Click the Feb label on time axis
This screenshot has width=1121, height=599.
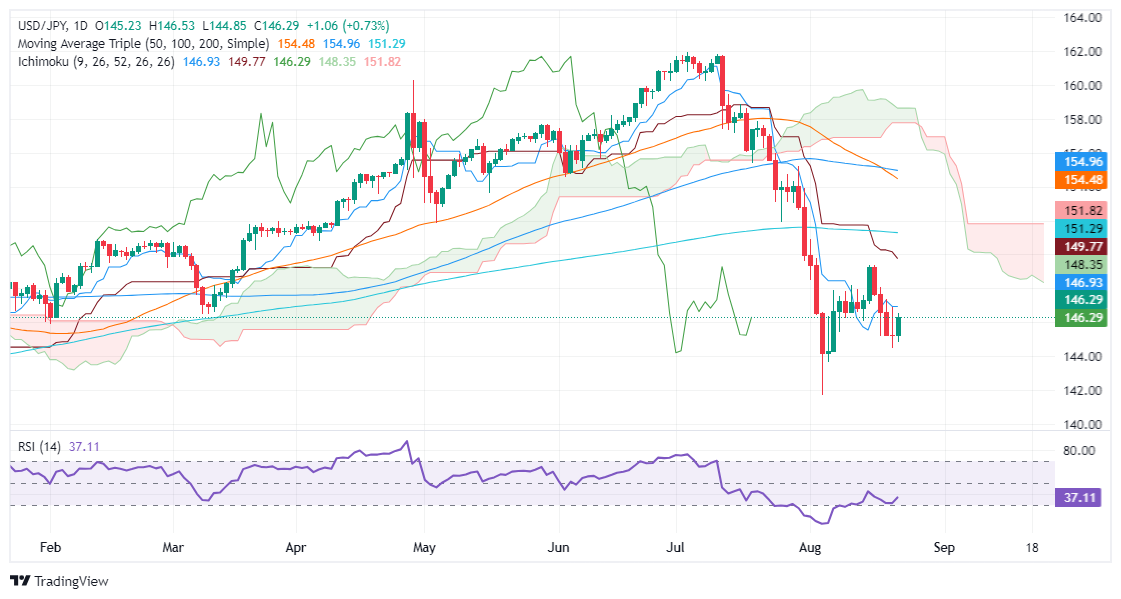(x=50, y=548)
